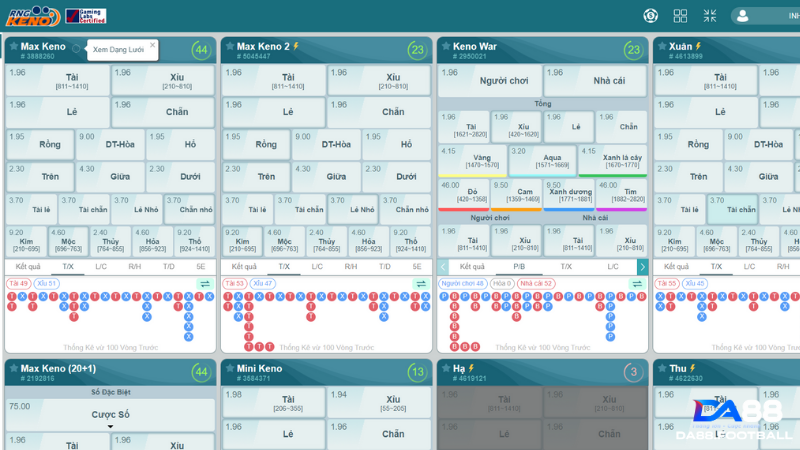The image size is (800, 450).
Task: Star the Mini Keno game
Action: pyautogui.click(x=229, y=369)
